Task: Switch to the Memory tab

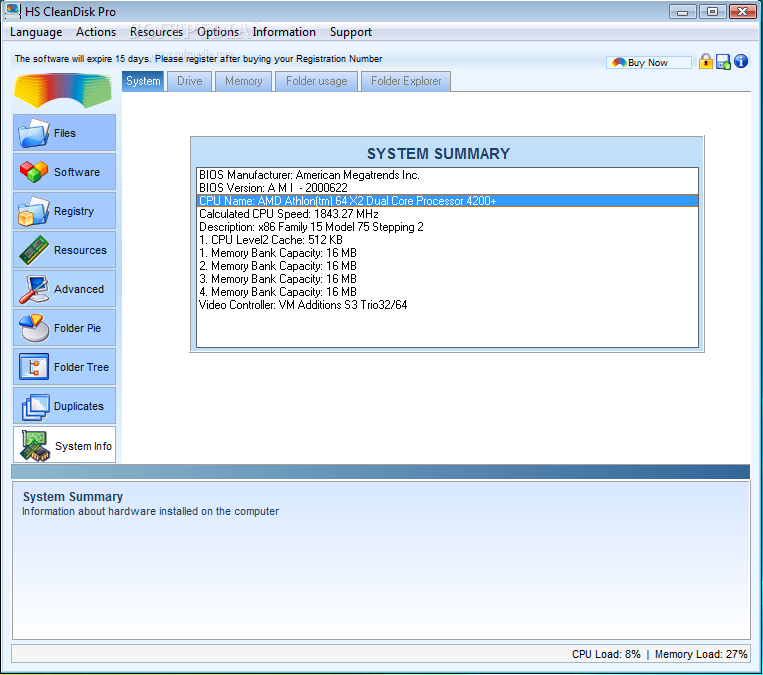Action: click(x=244, y=81)
